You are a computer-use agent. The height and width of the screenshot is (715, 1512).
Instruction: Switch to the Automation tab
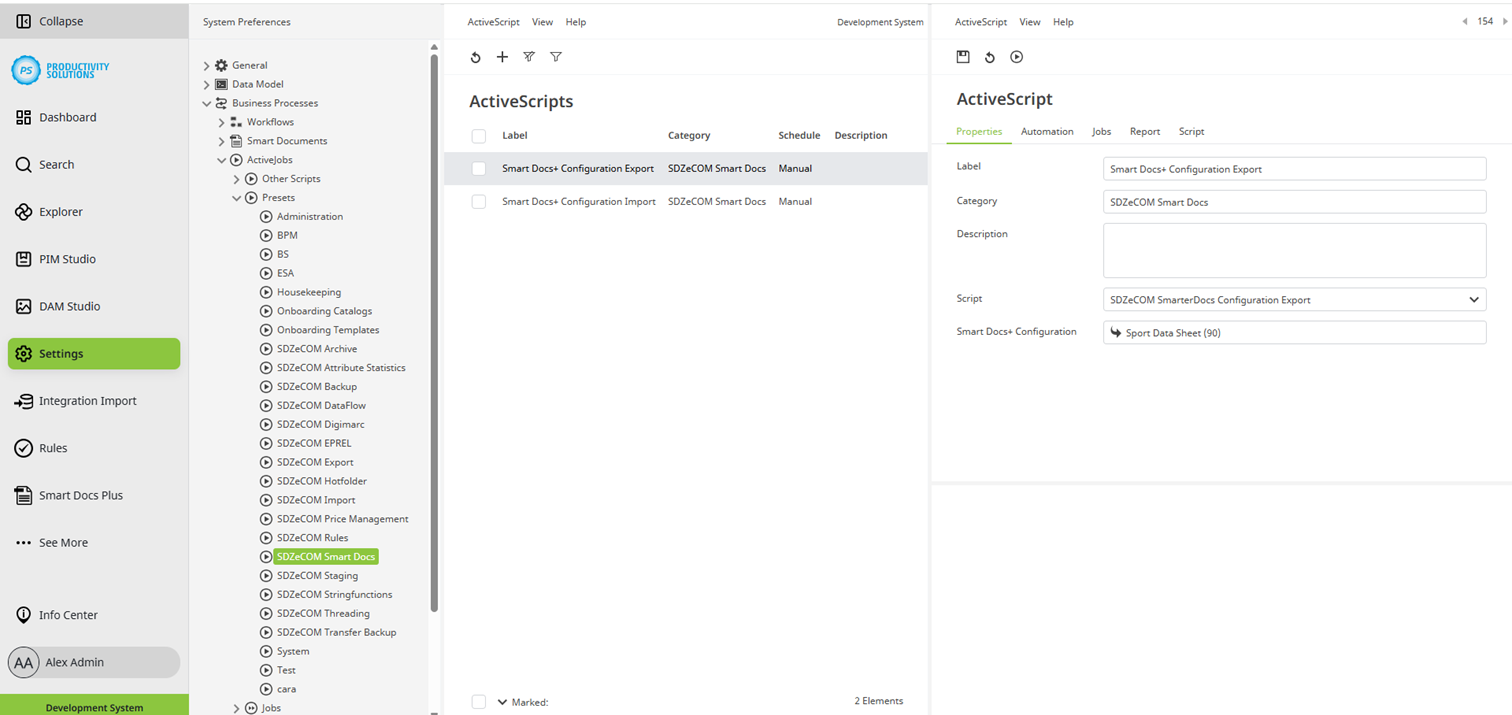point(1046,131)
